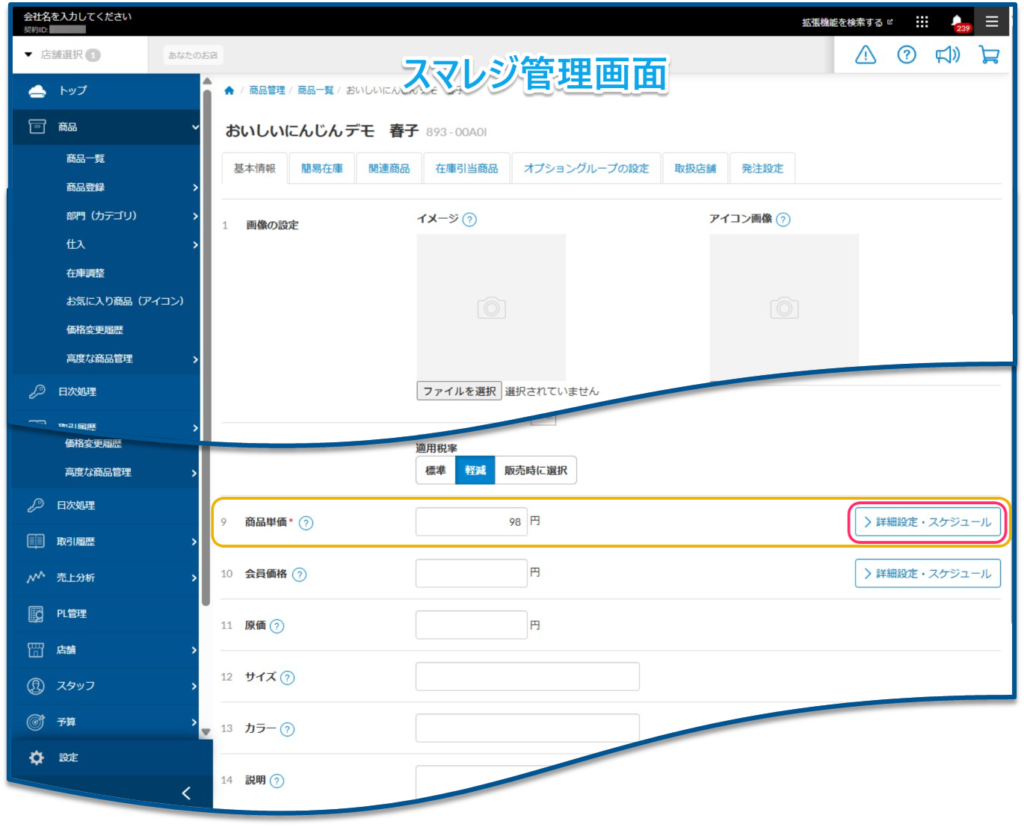Select 軽減 tax rate option
Viewport: 1024px width, 827px height.
pyautogui.click(x=474, y=470)
